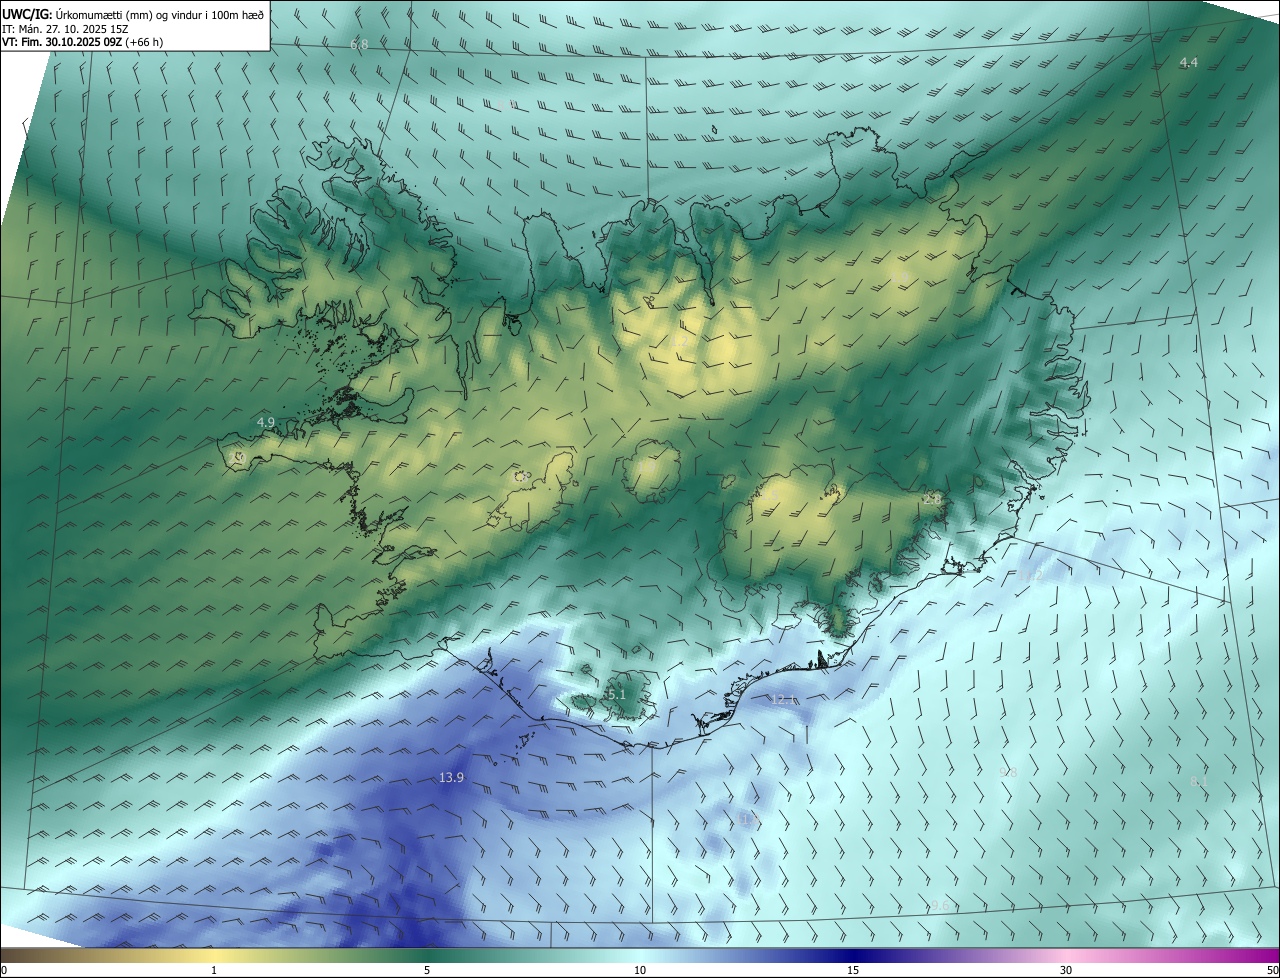Viewport: 1280px width, 978px height.
Task: Click the 9.6 value near the bottom border
Action: tap(939, 907)
